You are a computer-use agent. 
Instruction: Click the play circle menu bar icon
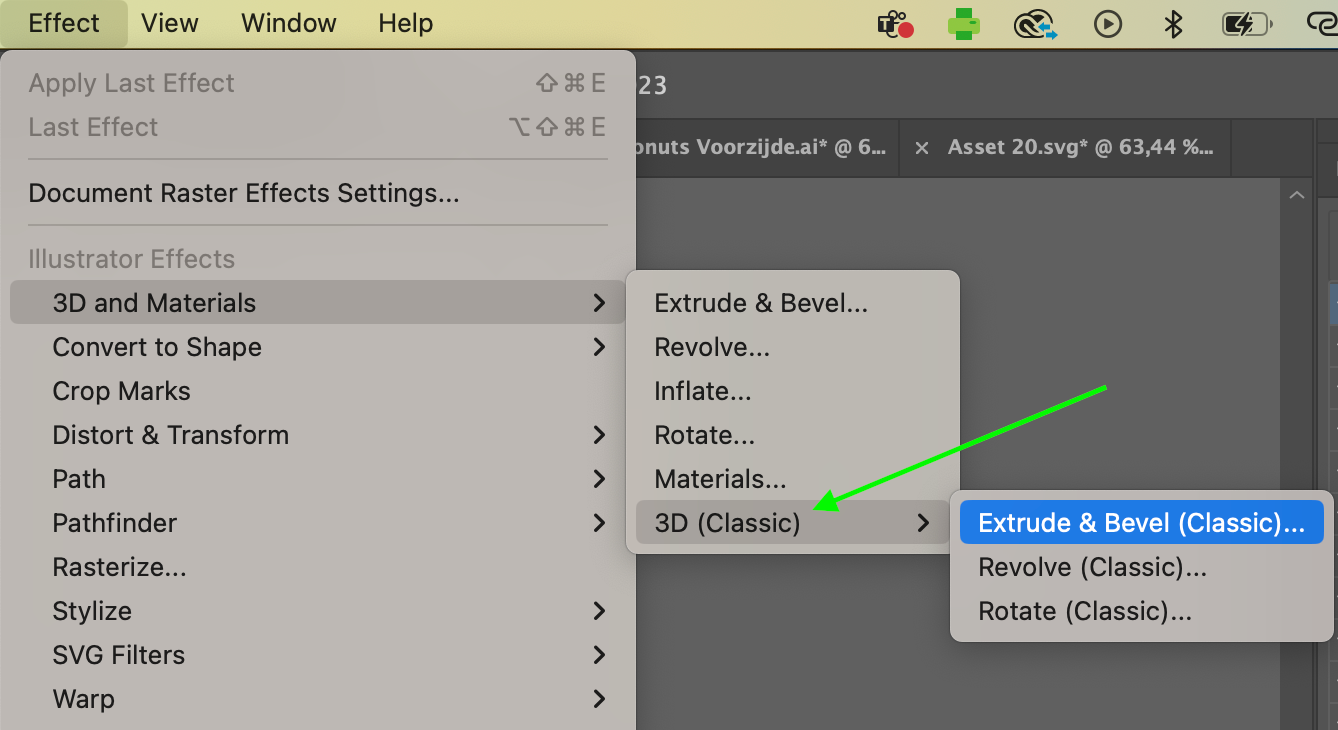tap(1107, 24)
